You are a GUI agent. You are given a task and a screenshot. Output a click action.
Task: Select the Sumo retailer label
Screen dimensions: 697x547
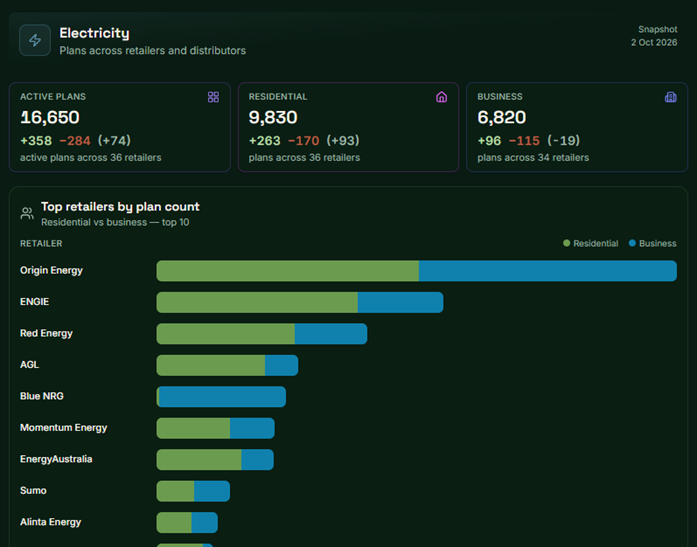point(33,491)
